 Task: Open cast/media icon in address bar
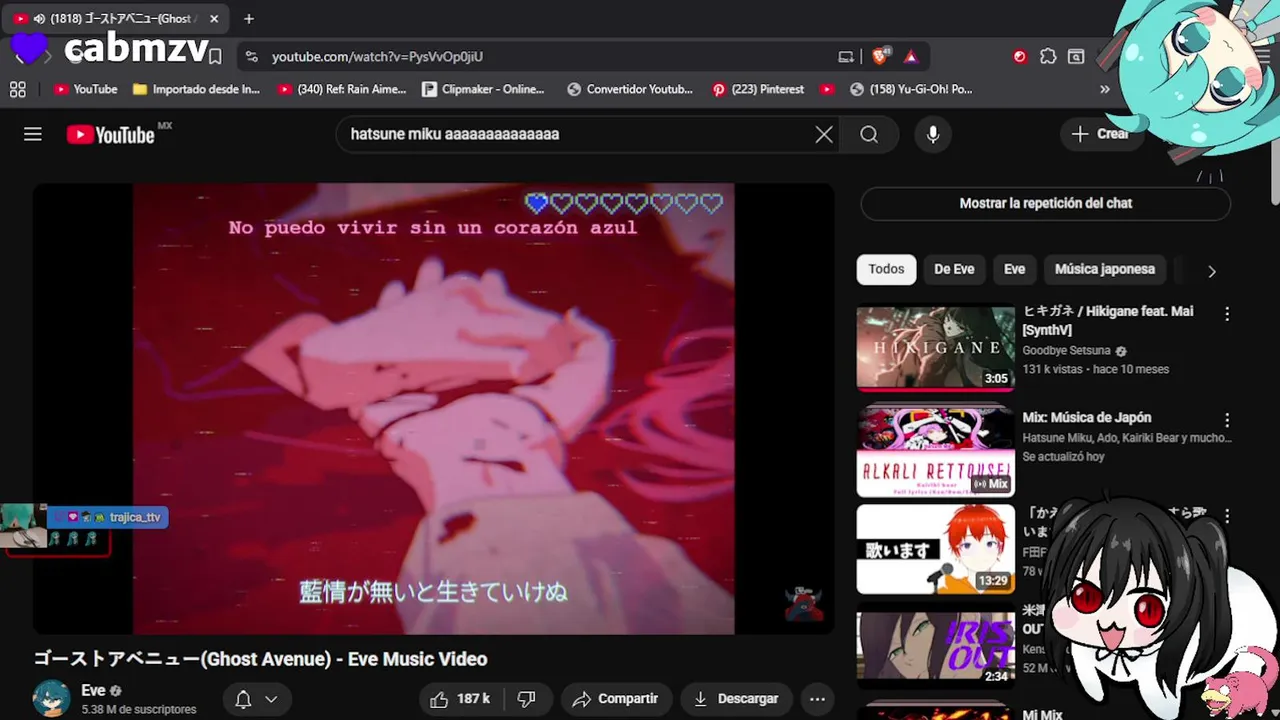(x=846, y=57)
